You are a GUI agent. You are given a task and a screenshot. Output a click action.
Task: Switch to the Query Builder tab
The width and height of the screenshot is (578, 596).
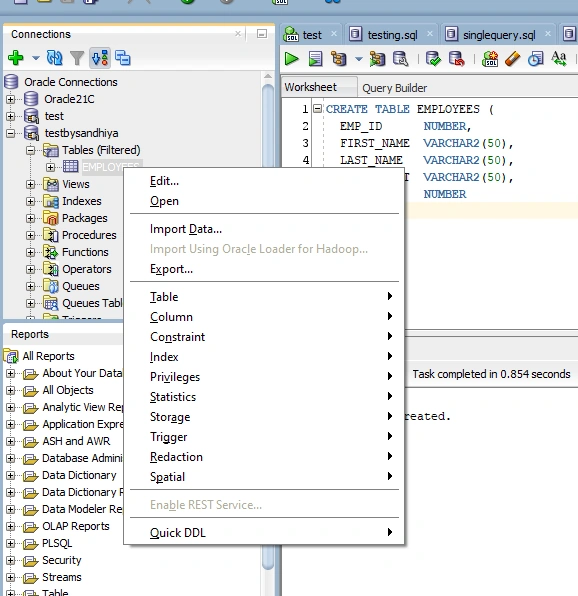394,88
